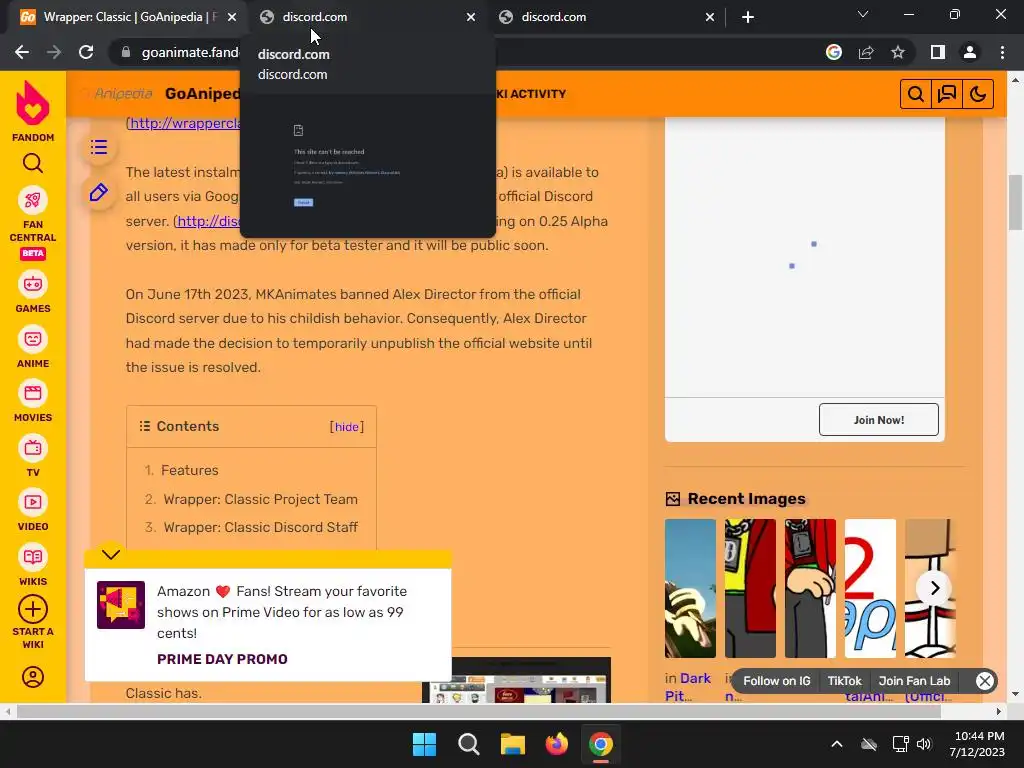This screenshot has height=768, width=1024.
Task: Open the tab search chevron
Action: click(x=863, y=14)
